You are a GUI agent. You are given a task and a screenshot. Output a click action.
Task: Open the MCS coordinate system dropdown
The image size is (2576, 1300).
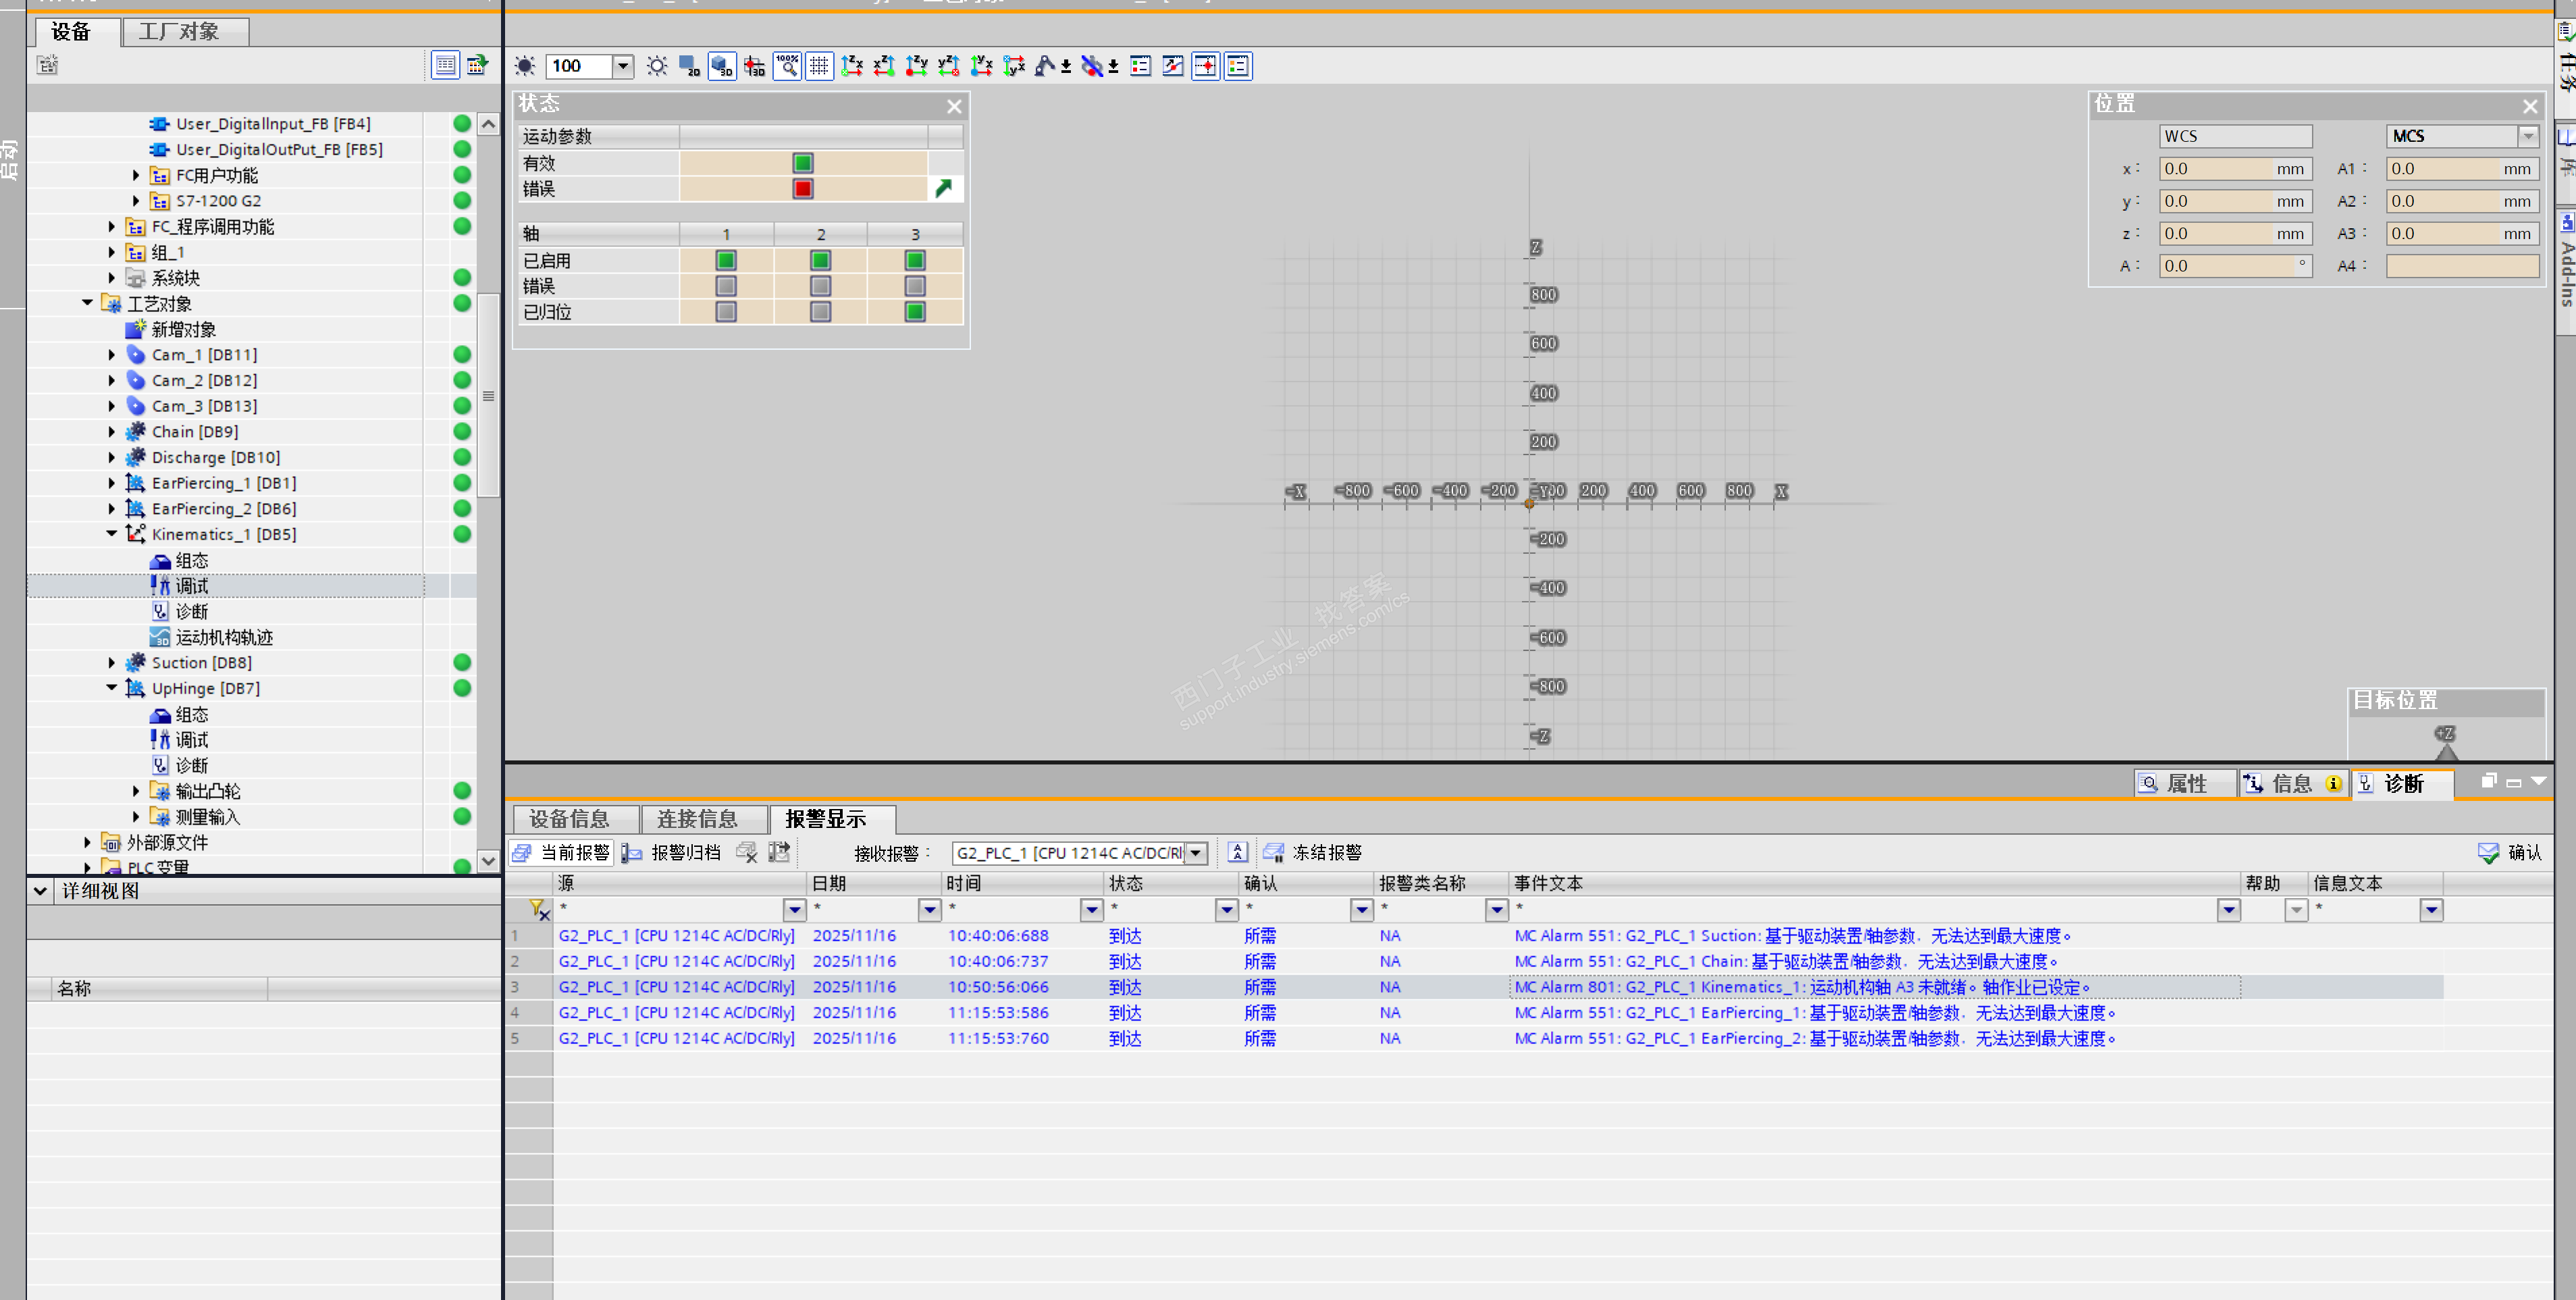(x=2527, y=136)
